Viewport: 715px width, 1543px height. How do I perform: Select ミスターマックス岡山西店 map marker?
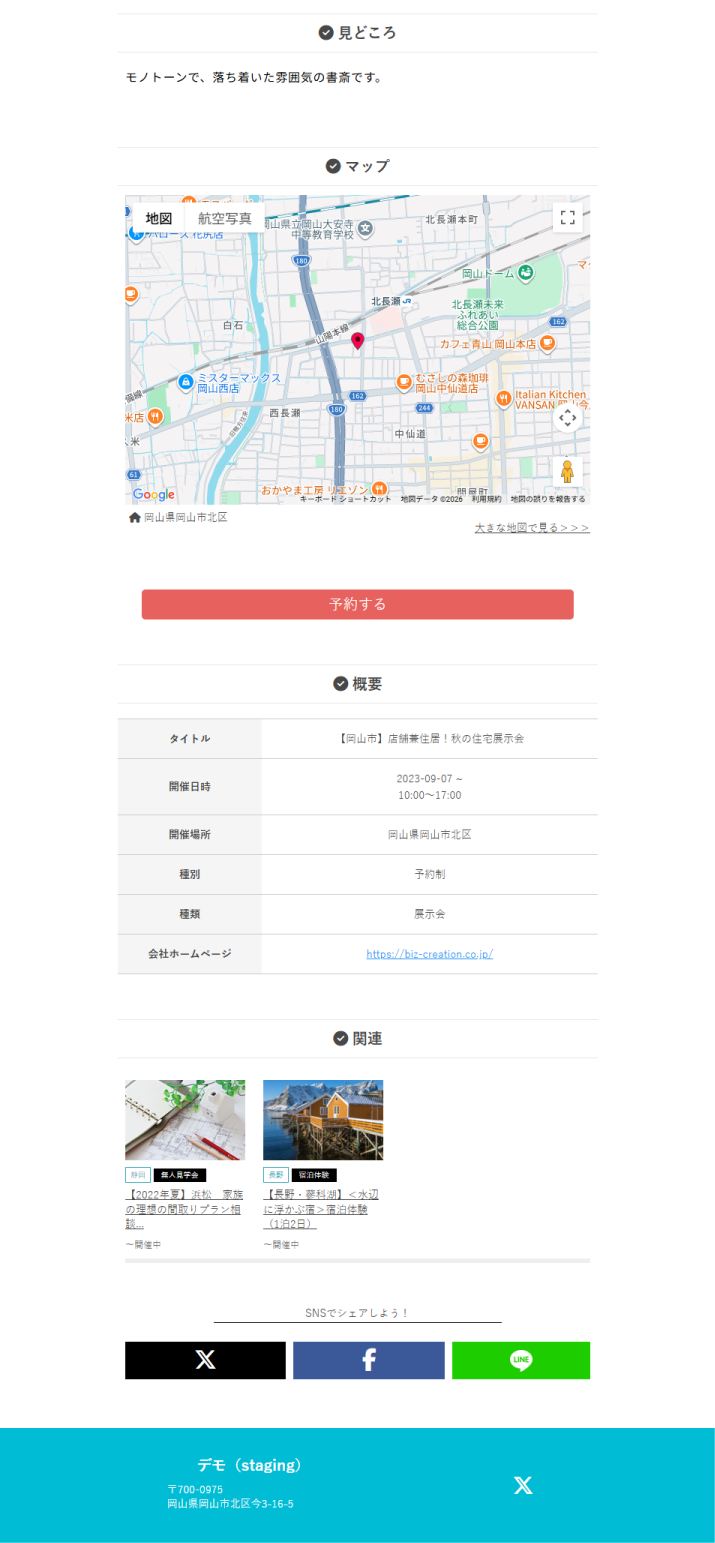(x=186, y=382)
